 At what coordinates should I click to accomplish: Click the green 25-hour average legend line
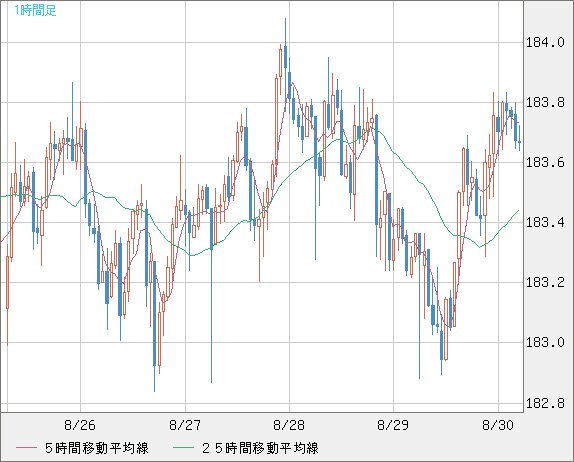coord(183,448)
